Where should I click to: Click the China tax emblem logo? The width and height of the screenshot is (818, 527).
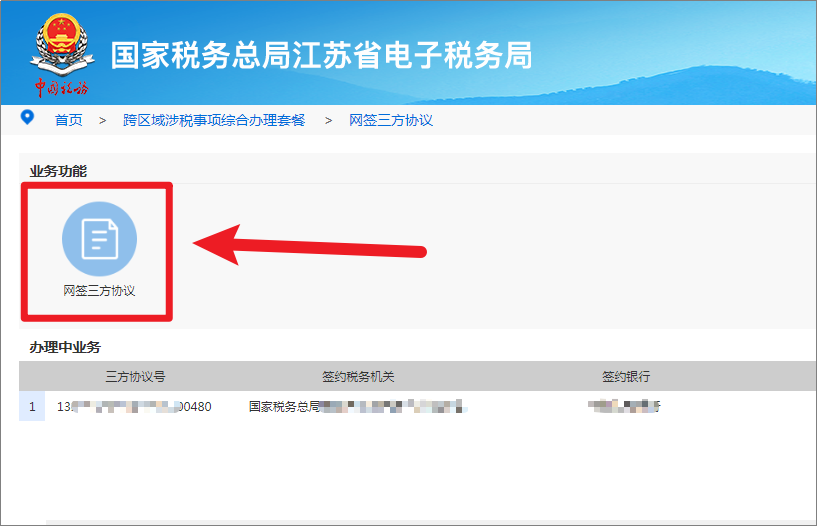(x=62, y=55)
